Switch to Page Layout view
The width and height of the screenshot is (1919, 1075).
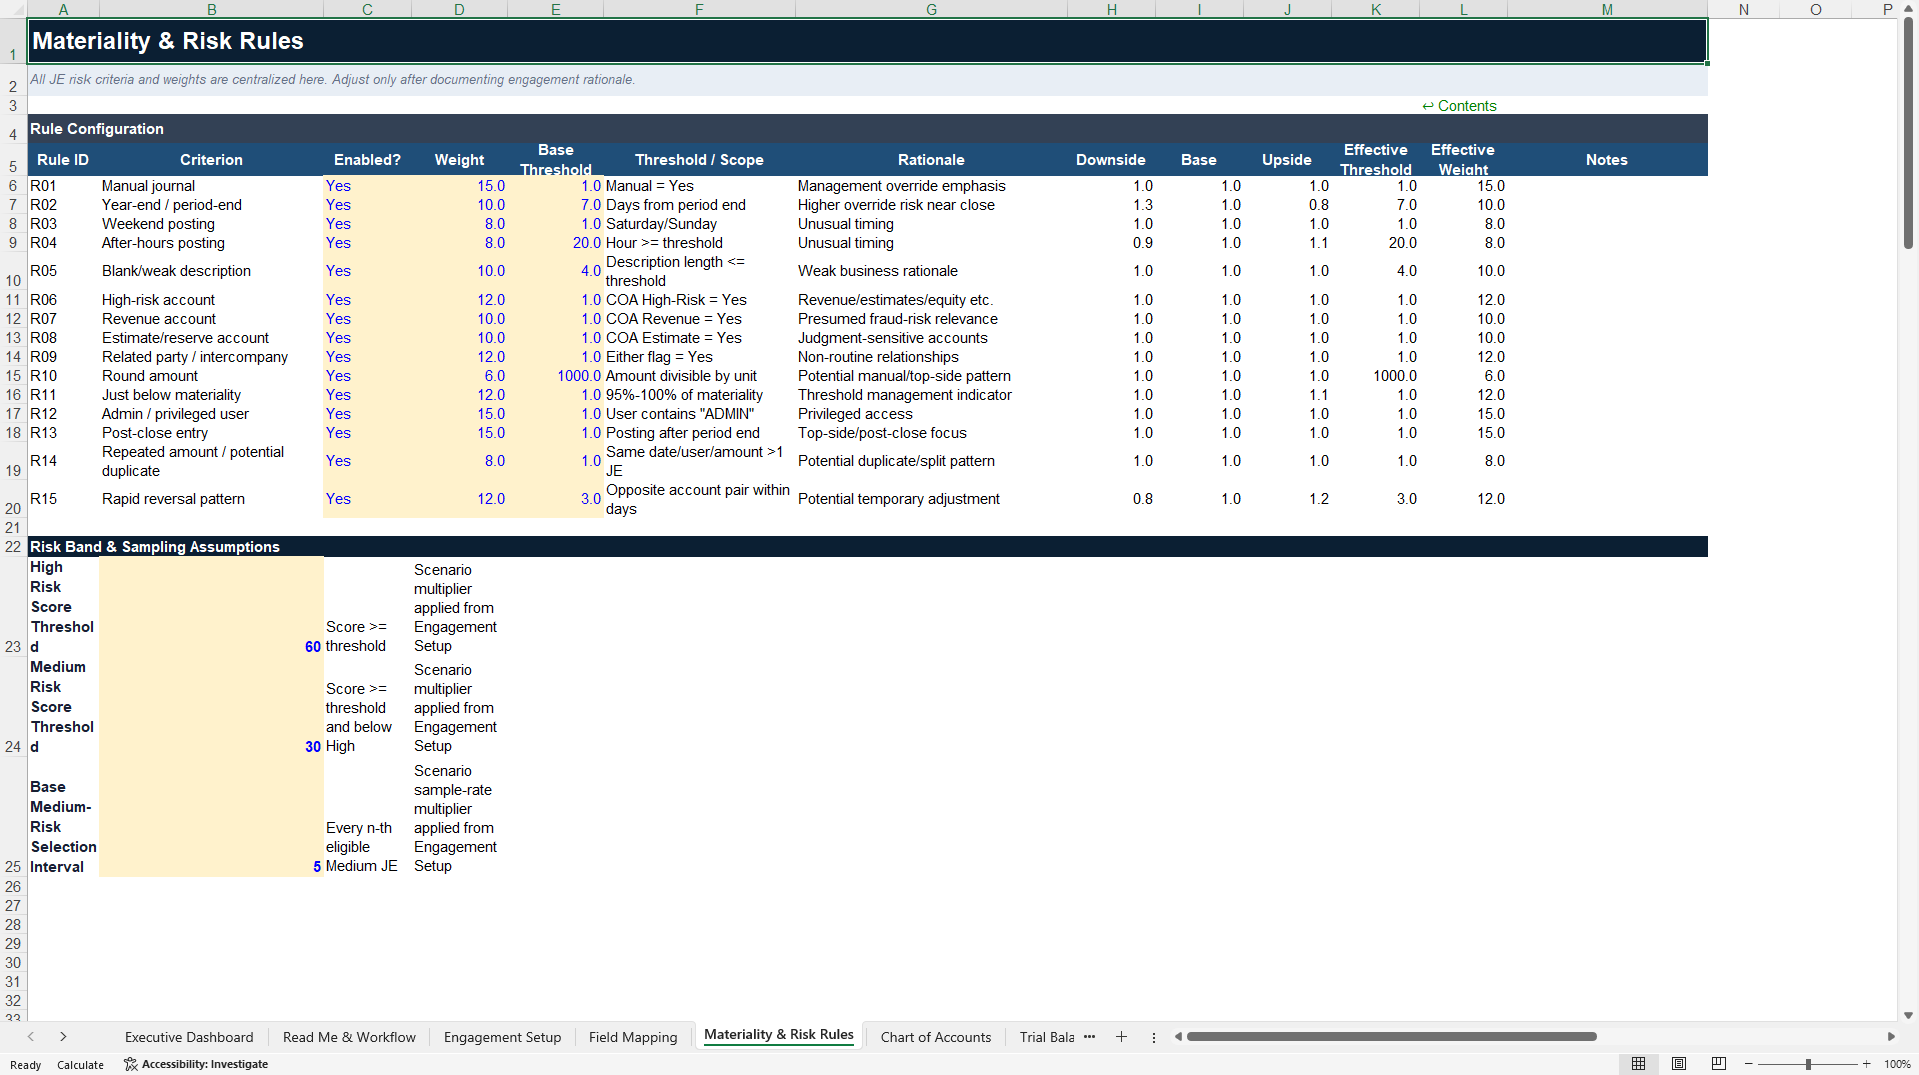tap(1679, 1064)
